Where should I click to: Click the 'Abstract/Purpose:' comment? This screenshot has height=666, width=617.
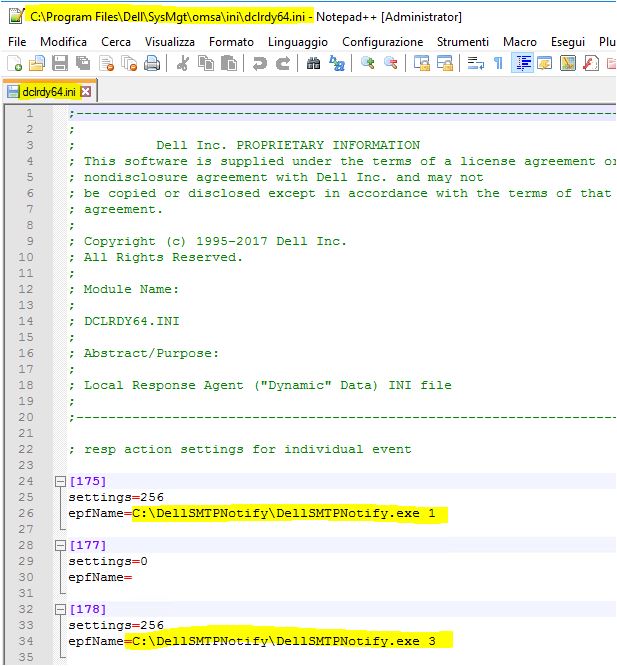144,353
